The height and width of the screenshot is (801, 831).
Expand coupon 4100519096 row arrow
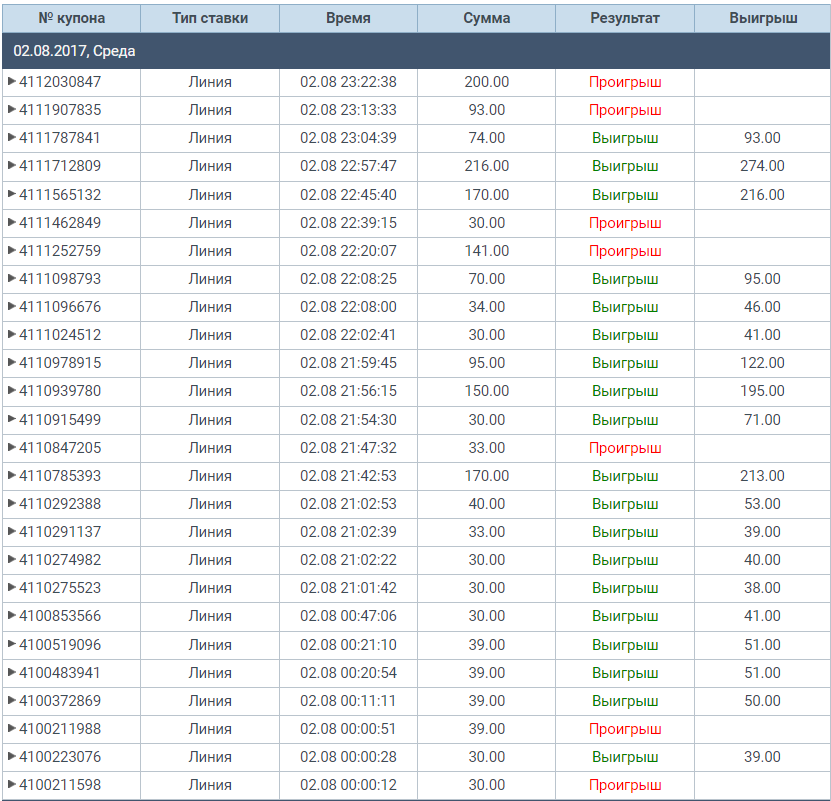click(x=12, y=645)
